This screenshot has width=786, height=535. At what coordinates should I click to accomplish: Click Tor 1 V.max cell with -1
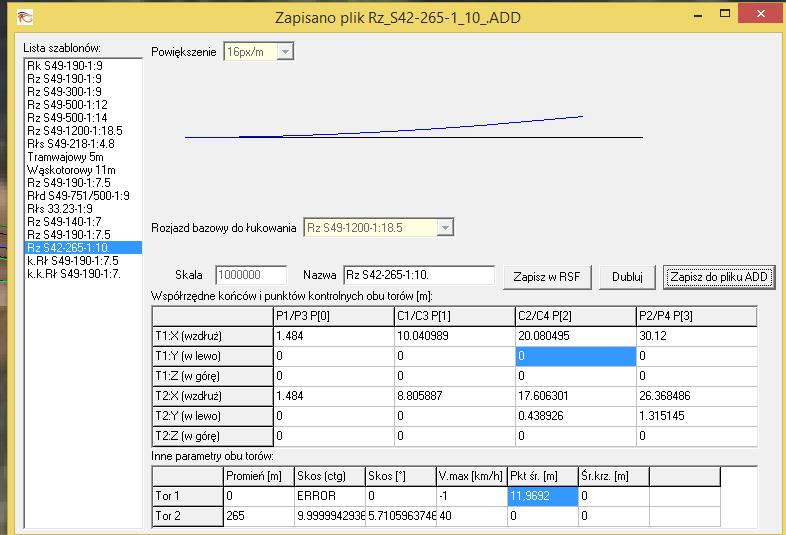(x=472, y=496)
